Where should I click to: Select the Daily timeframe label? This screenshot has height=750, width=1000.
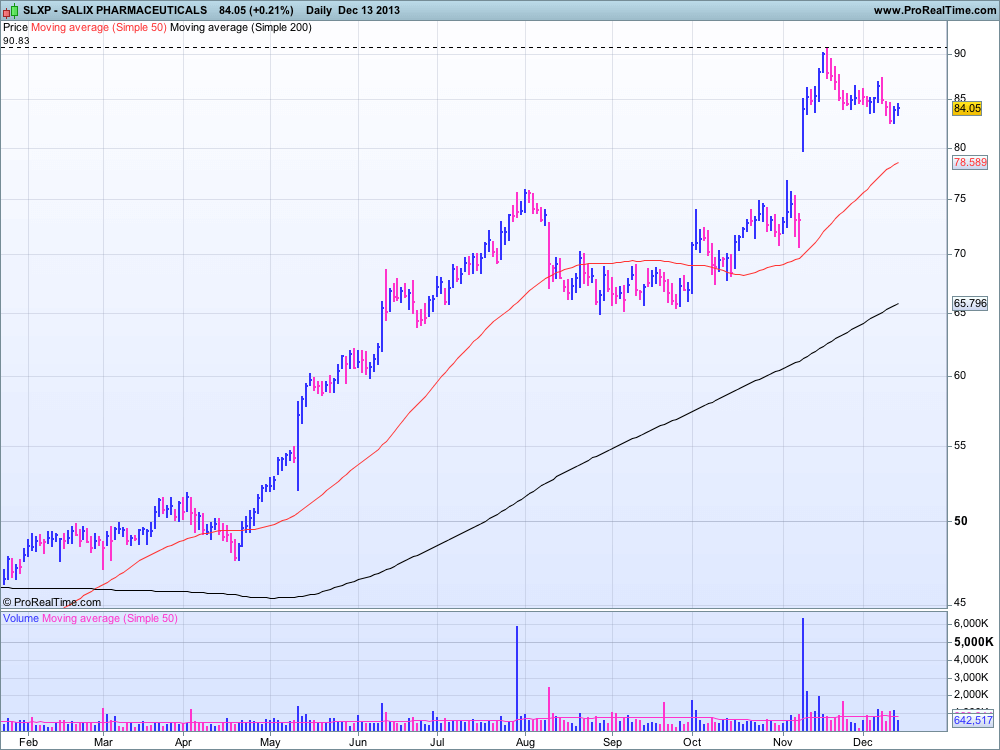[x=318, y=10]
